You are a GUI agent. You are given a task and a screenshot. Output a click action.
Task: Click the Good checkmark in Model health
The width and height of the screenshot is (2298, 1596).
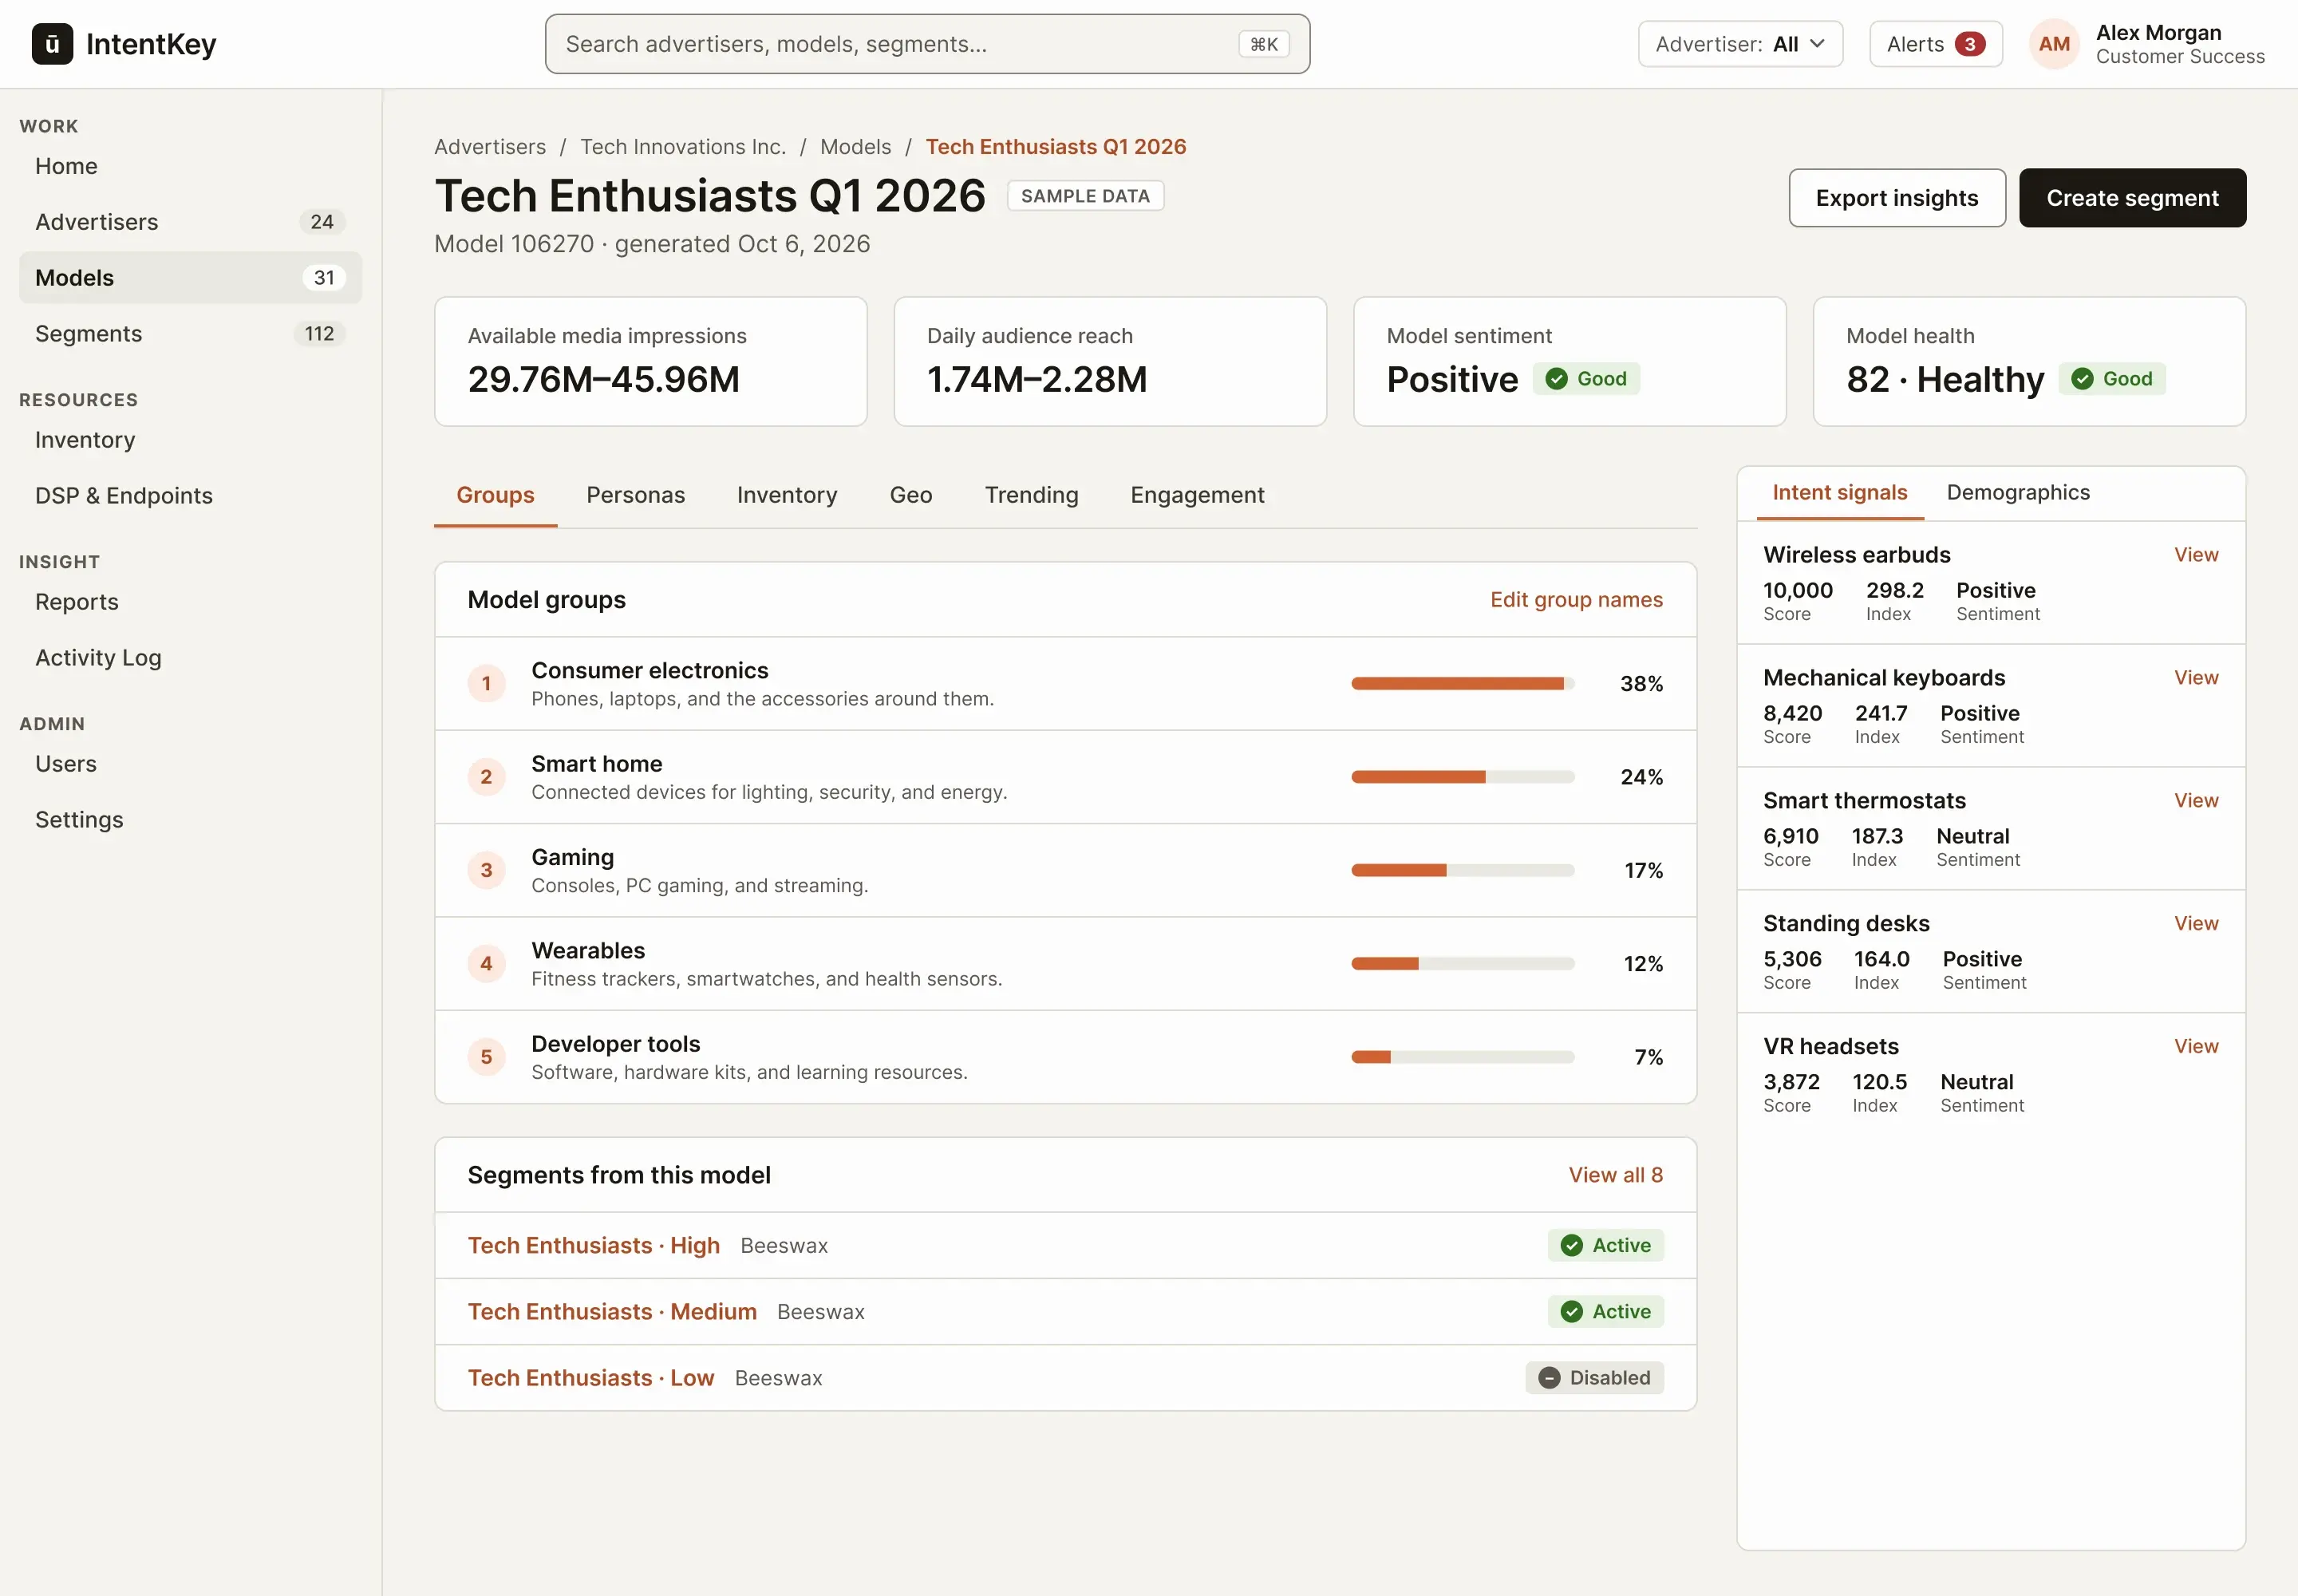point(2082,379)
